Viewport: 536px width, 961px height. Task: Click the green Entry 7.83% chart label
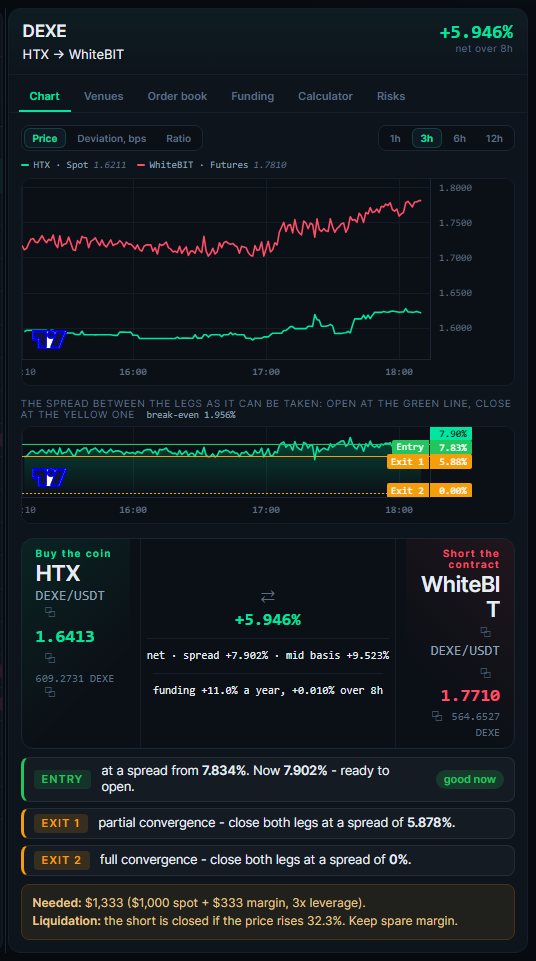click(x=432, y=447)
